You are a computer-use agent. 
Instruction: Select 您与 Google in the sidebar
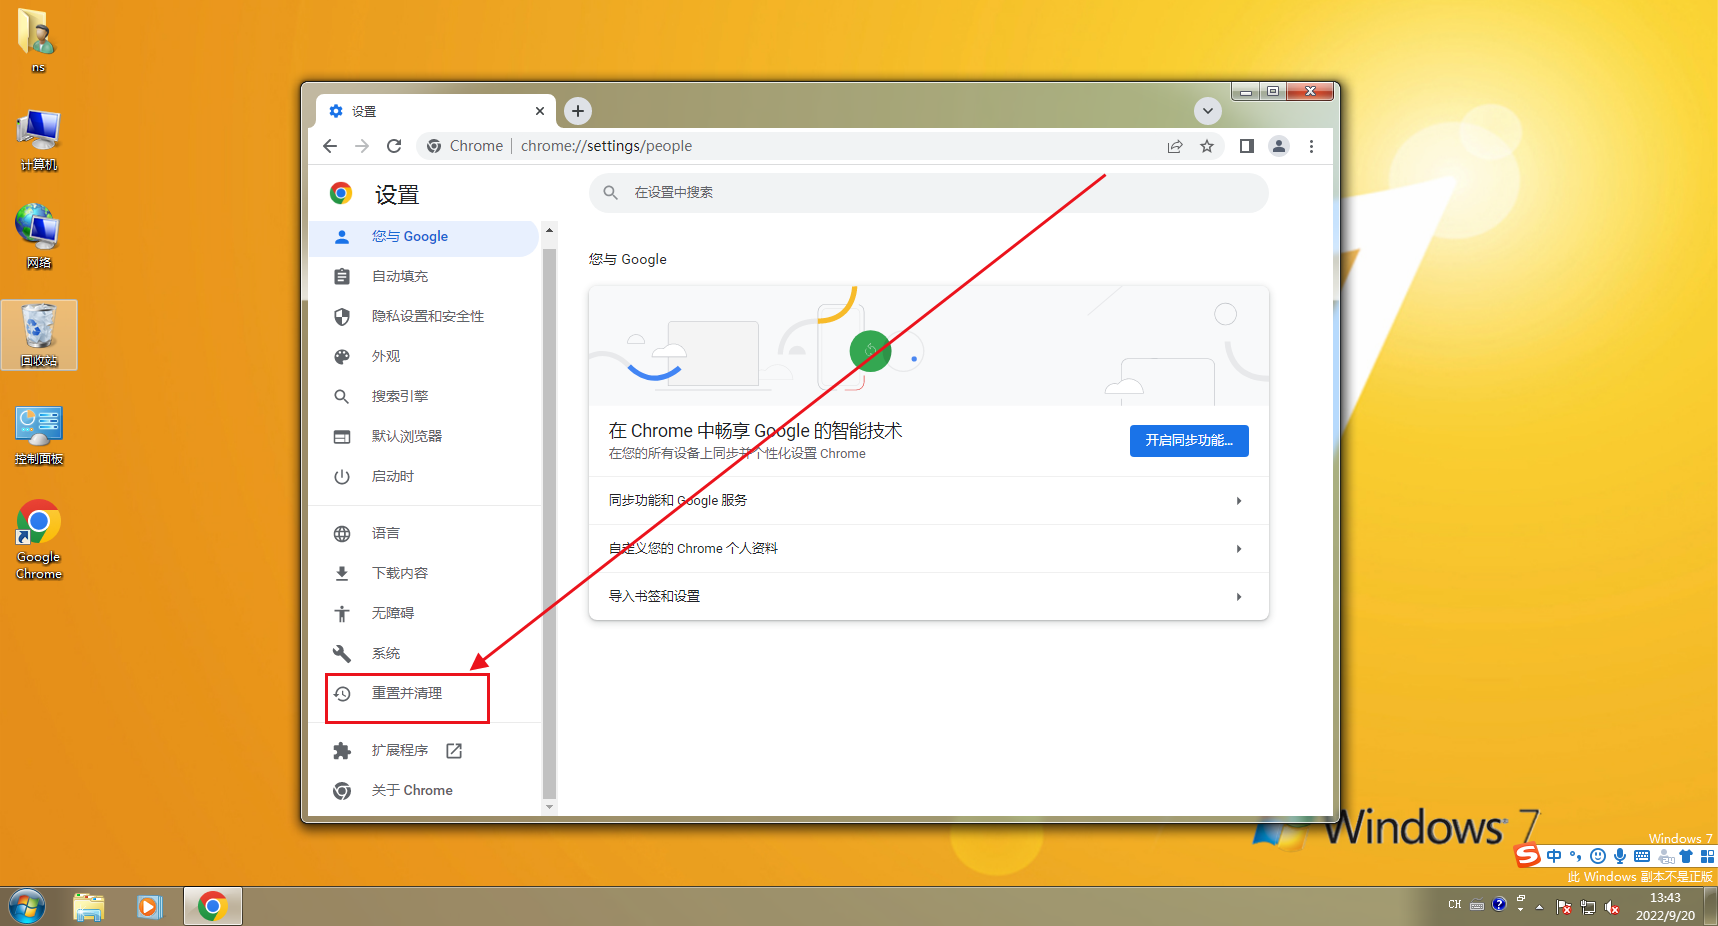(424, 237)
